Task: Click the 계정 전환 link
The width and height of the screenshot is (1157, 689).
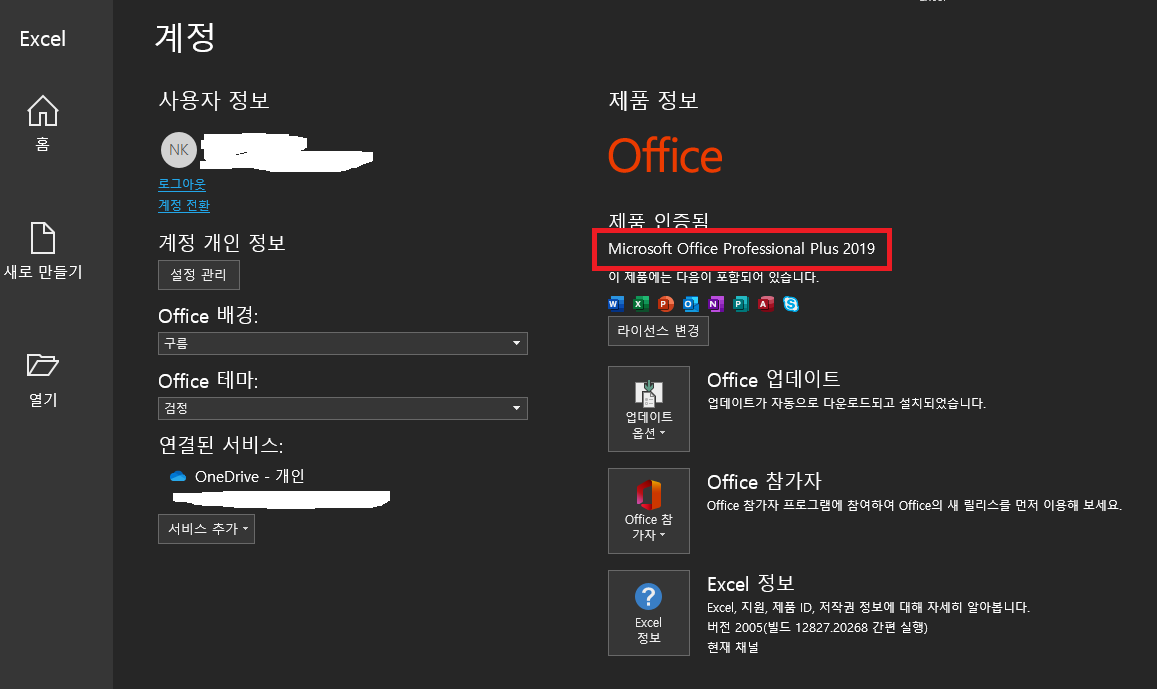Action: 184,205
